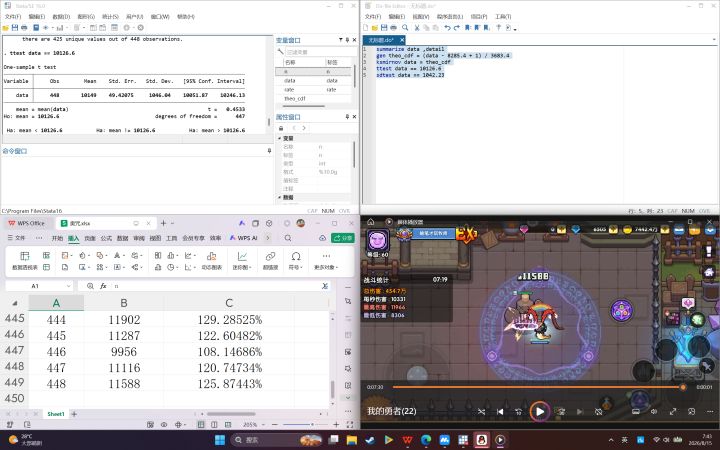Click the WPS vertical scrollbar thumb
This screenshot has height=450, width=720.
(x=332, y=390)
